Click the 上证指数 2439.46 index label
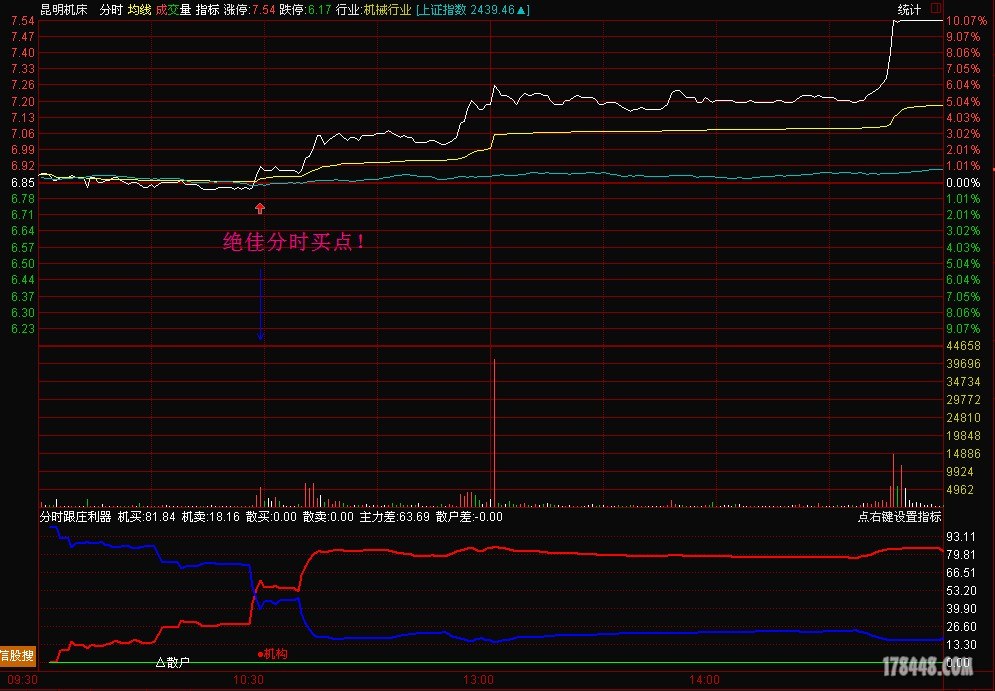995x691 pixels. click(473, 10)
